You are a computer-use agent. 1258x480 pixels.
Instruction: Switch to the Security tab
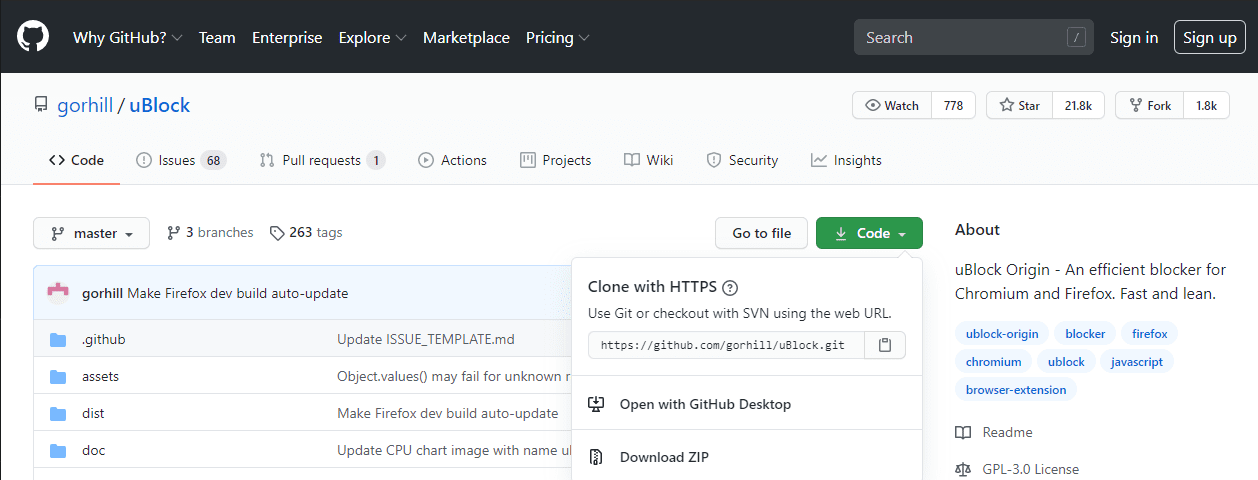click(x=742, y=160)
